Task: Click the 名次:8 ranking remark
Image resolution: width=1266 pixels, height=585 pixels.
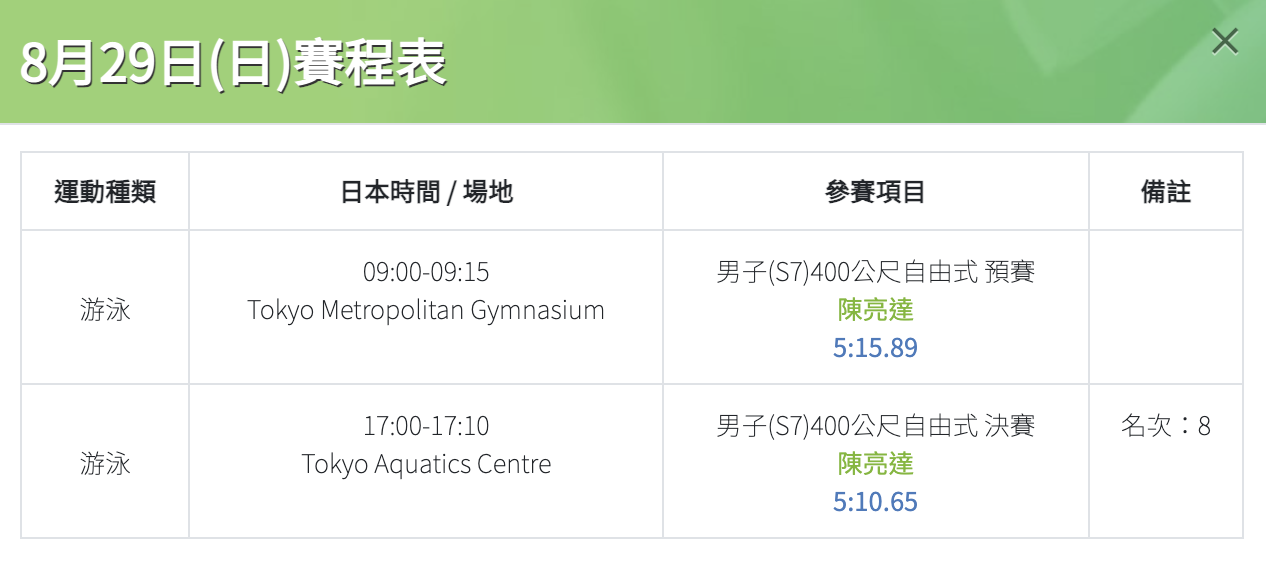Action: coord(1166,426)
